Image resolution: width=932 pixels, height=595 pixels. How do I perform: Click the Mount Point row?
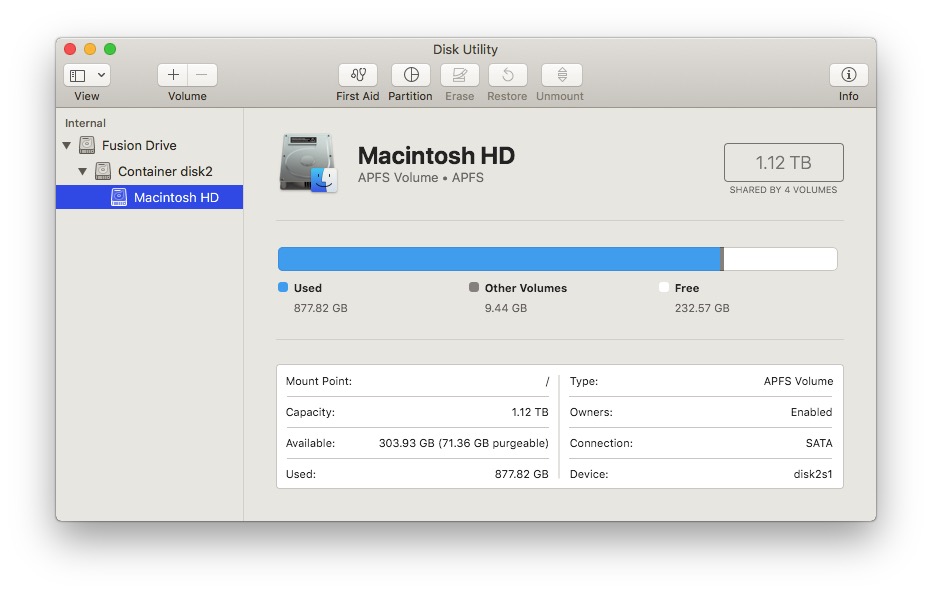click(417, 381)
